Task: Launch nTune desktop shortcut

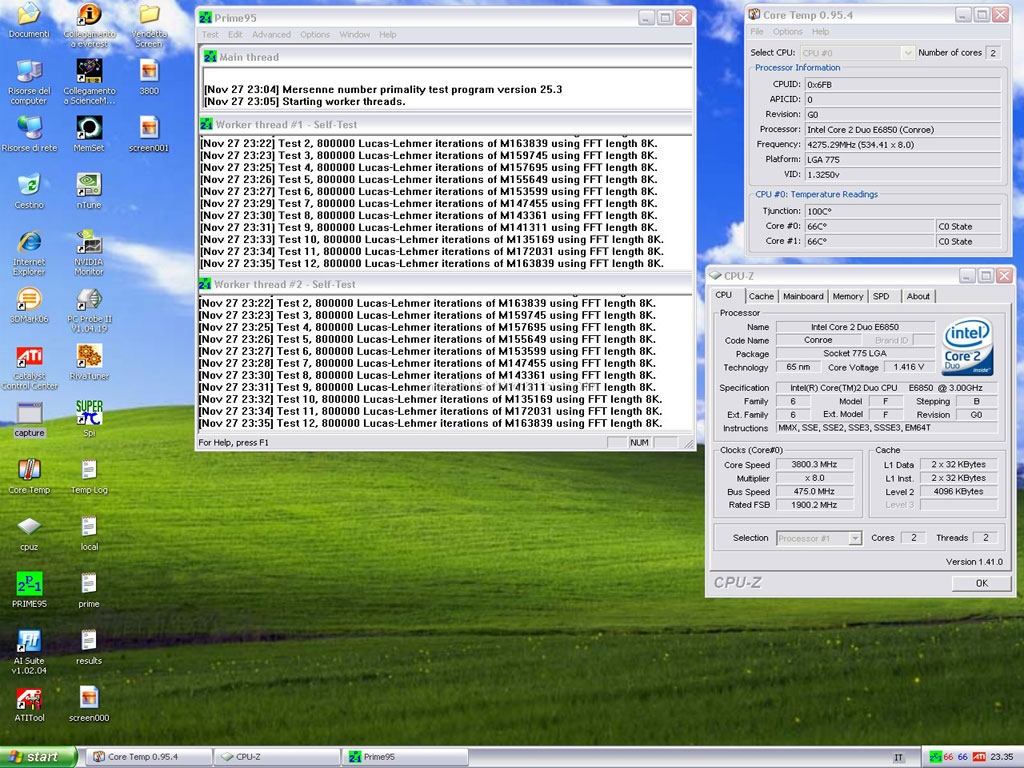Action: coord(89,191)
